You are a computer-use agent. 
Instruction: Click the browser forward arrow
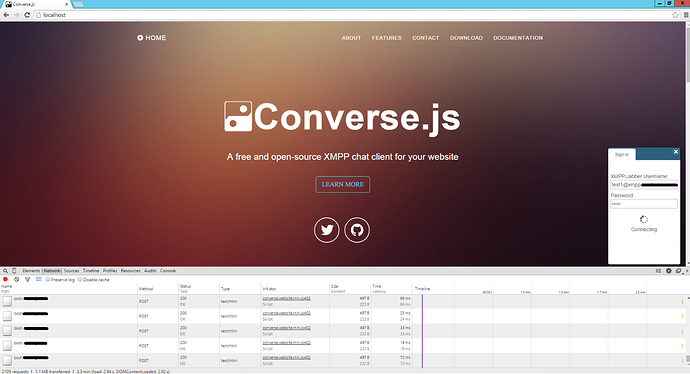pos(16,15)
